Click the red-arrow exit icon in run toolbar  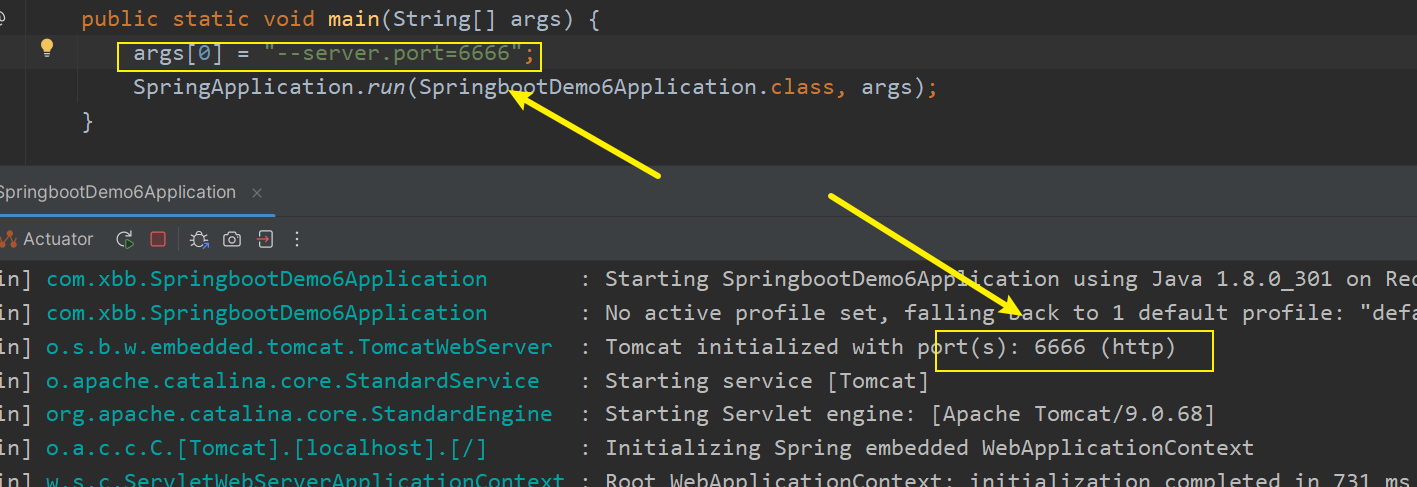[x=265, y=239]
